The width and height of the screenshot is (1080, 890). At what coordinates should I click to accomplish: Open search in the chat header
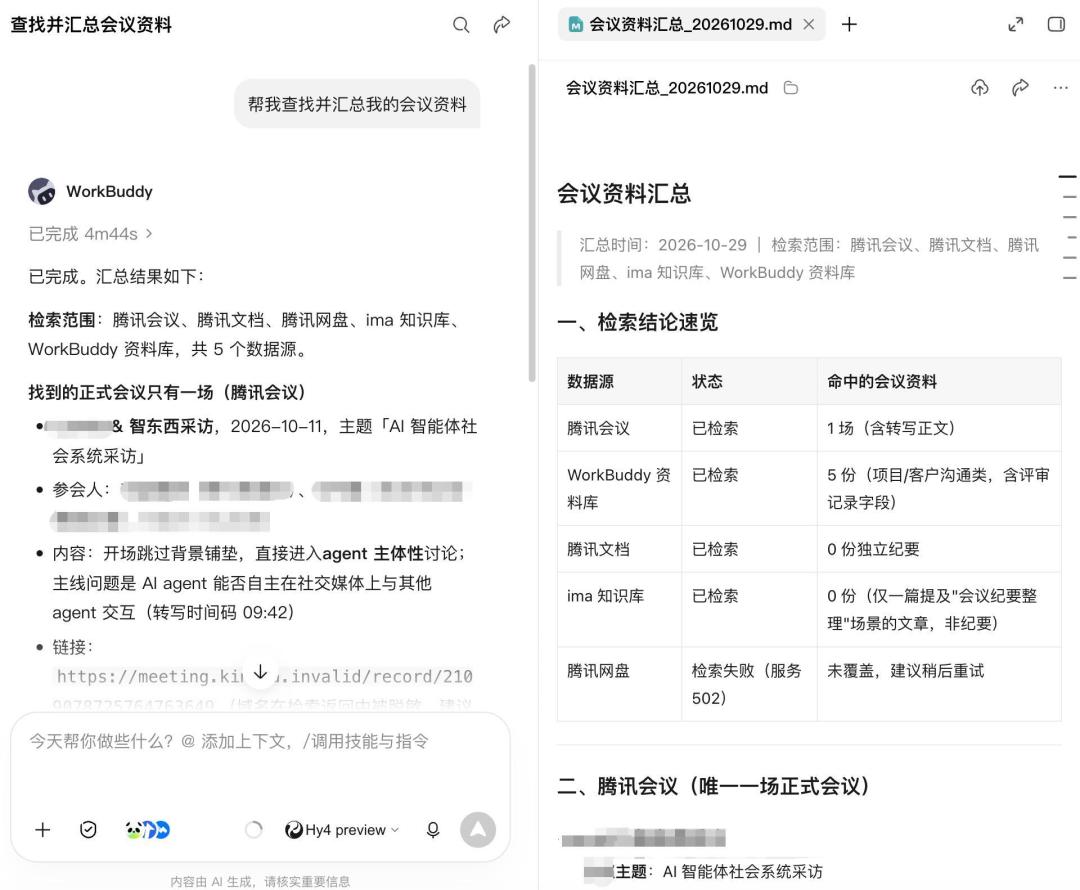pos(461,25)
